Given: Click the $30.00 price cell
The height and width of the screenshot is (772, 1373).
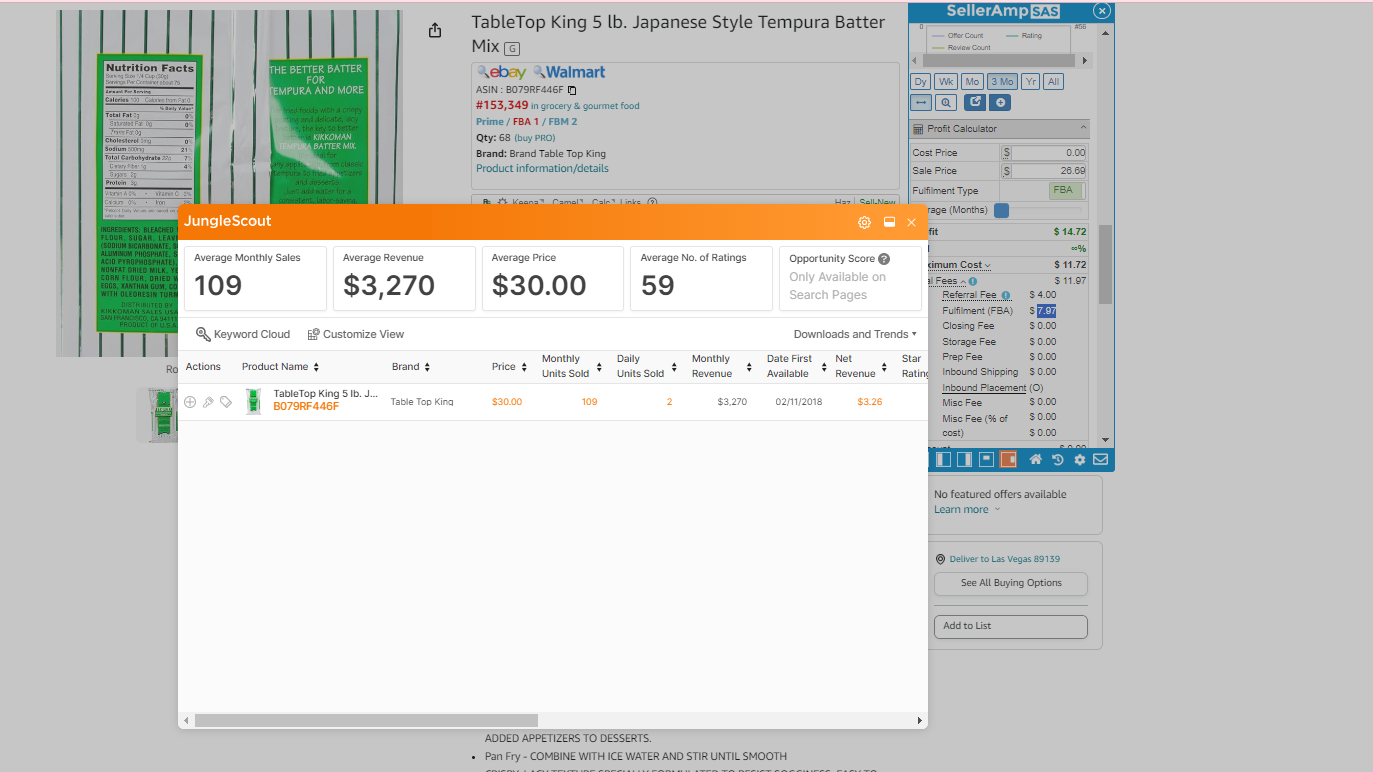Looking at the screenshot, I should [x=507, y=402].
